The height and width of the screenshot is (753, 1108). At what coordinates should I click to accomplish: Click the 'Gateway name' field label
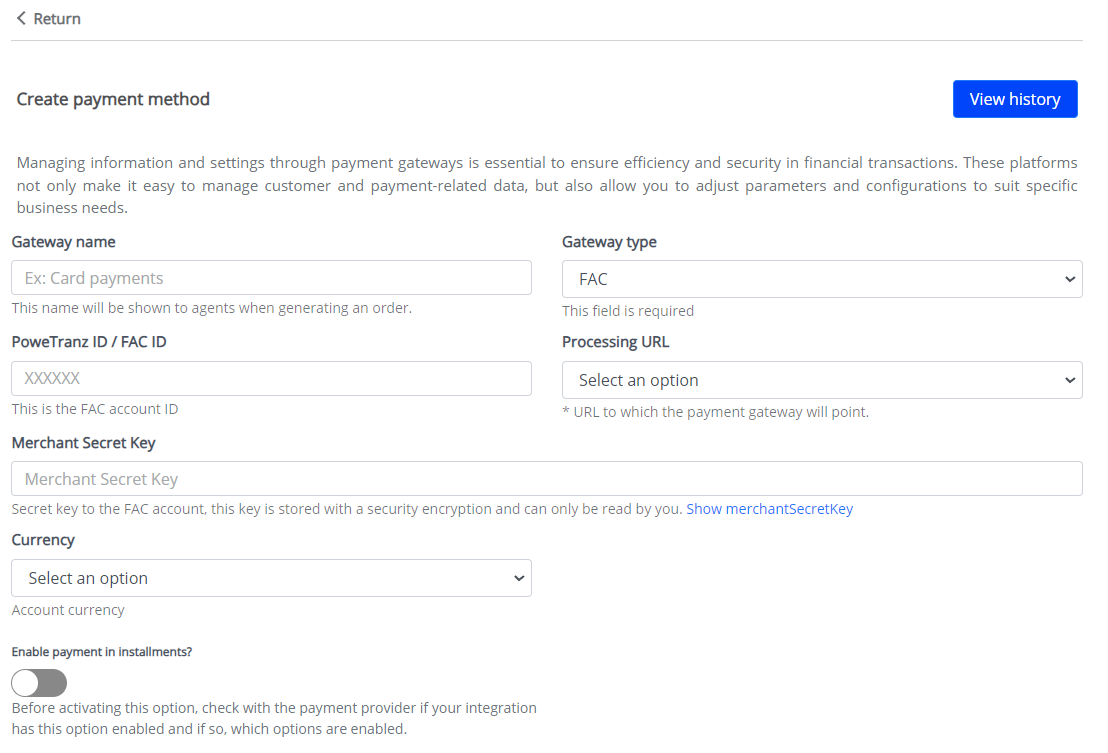[63, 242]
